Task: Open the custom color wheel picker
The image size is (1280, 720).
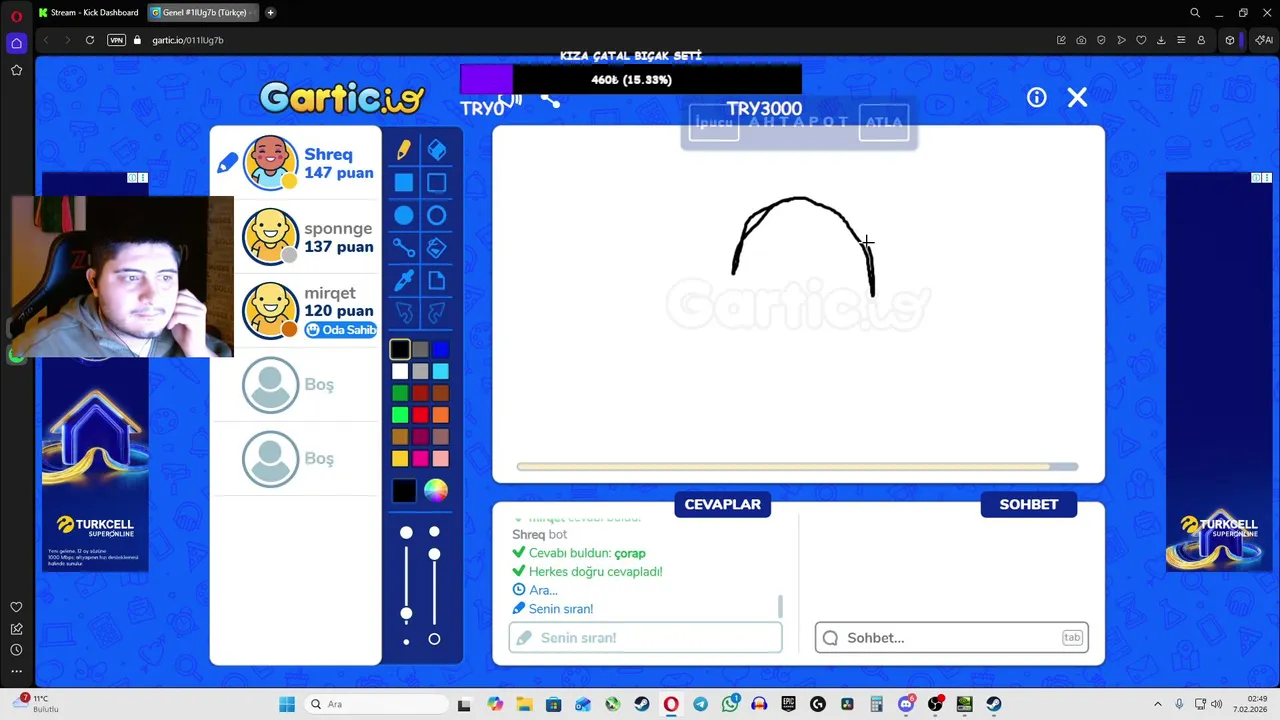Action: 435,490
